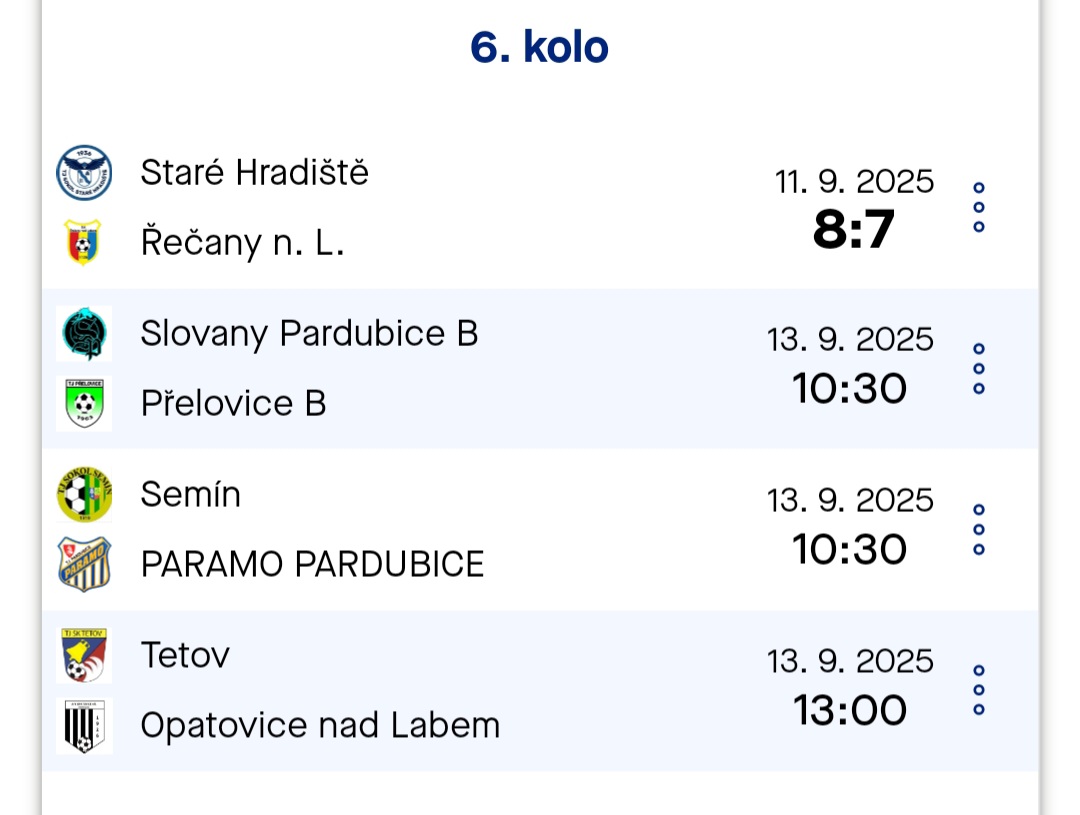Click the Přelovice B green shield logo
Image resolution: width=1080 pixels, height=815 pixels.
click(x=84, y=404)
